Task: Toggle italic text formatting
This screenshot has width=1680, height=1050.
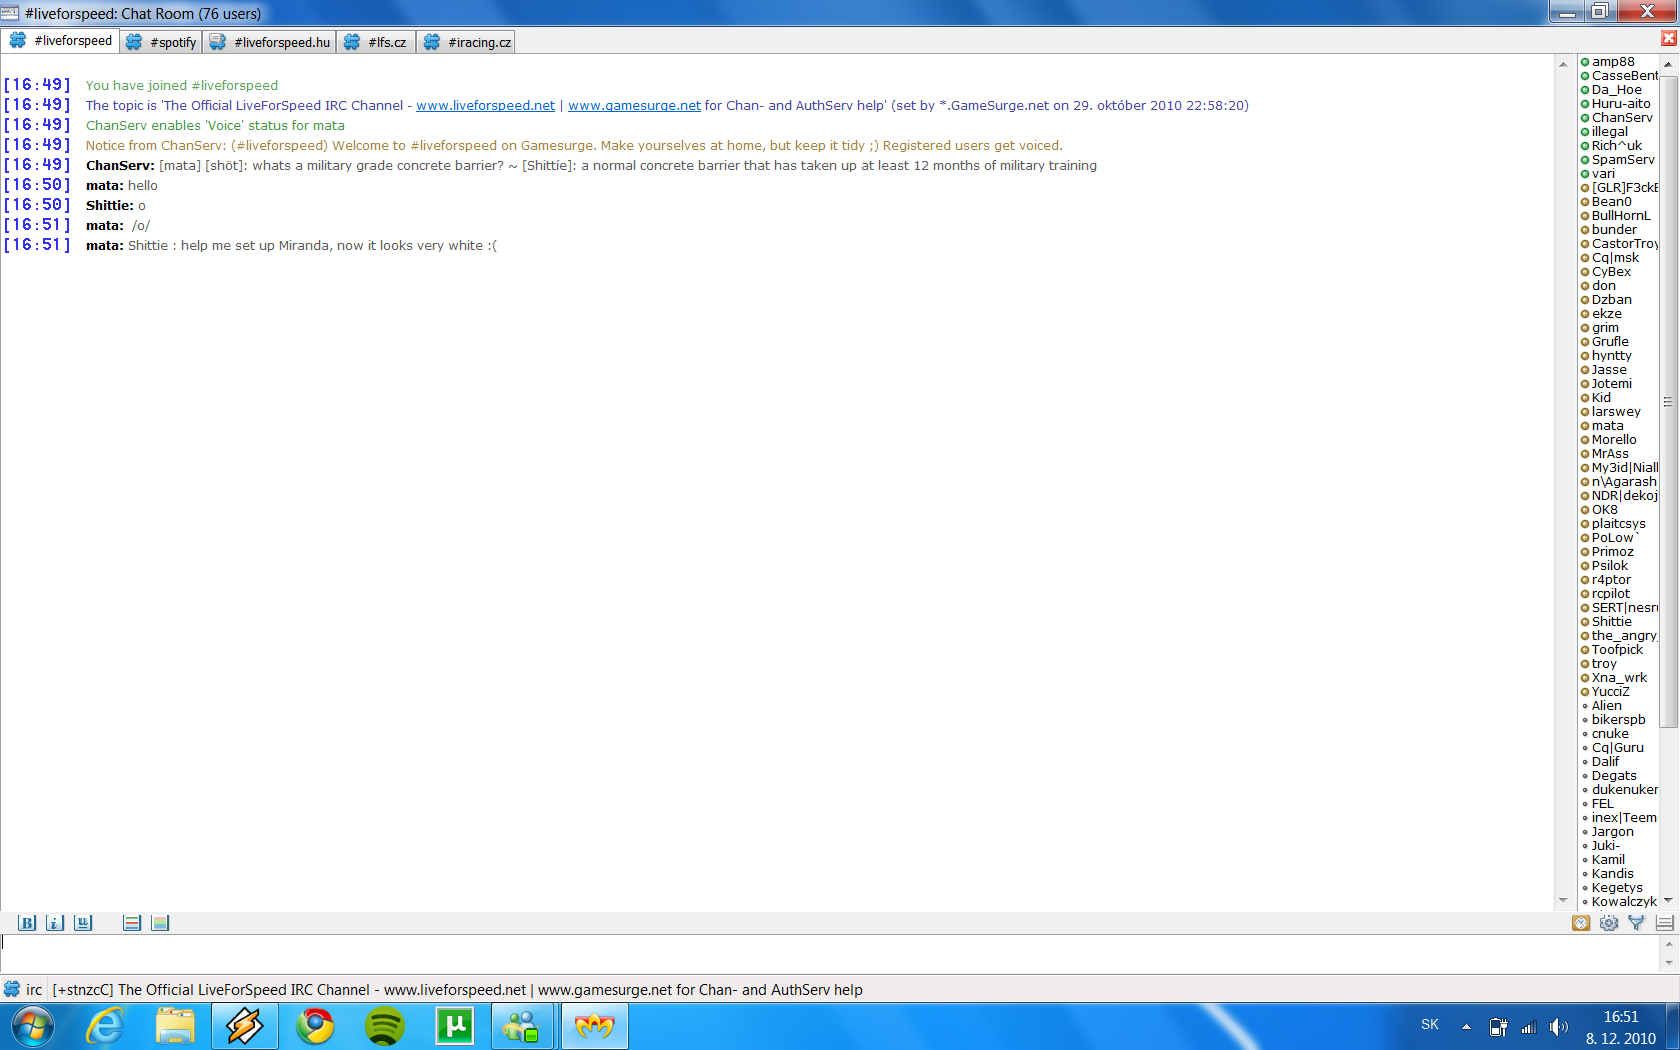Action: [55, 923]
